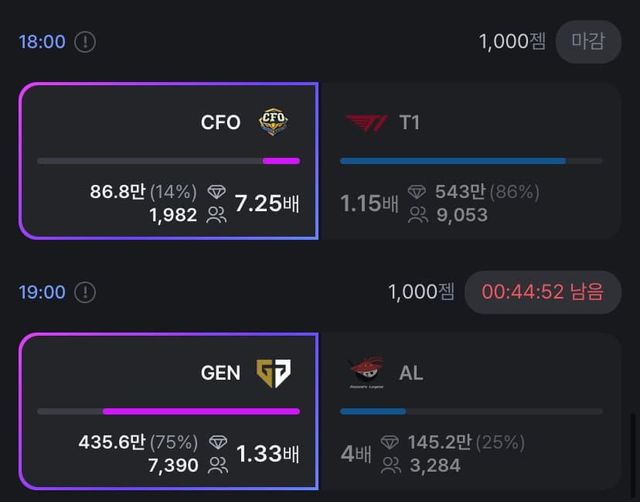Click the participants icon in T1 card

point(418,214)
